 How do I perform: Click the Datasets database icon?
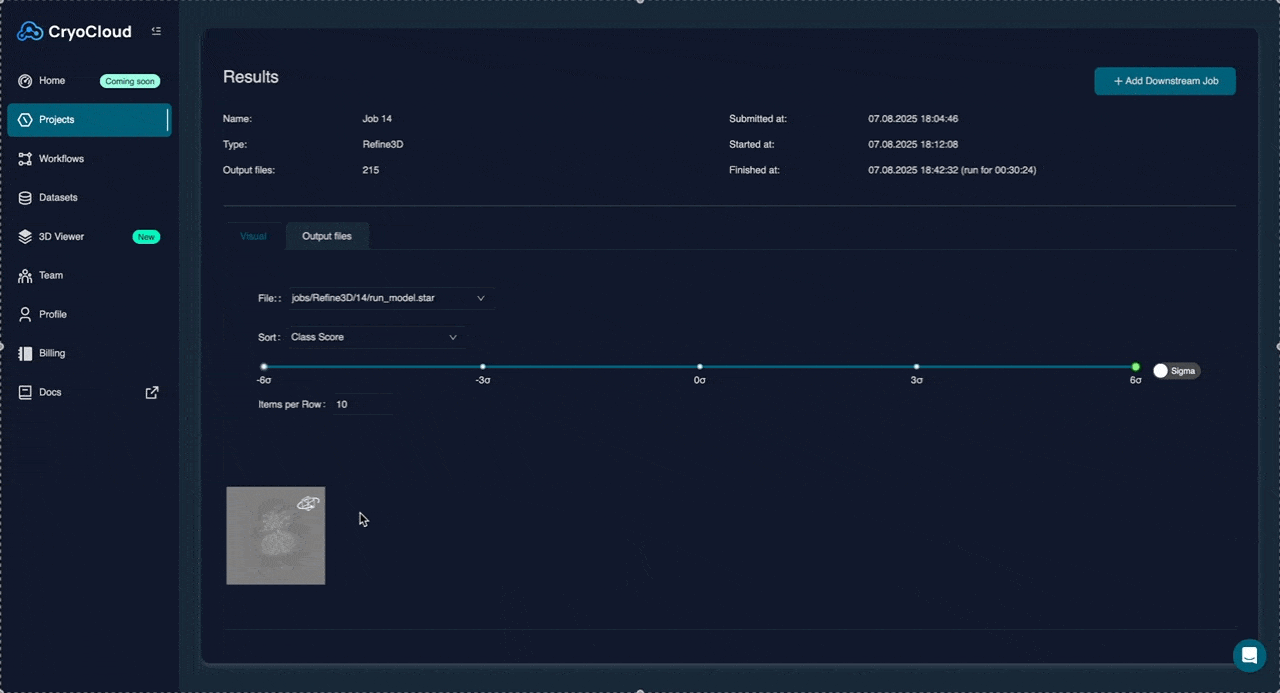tap(24, 197)
